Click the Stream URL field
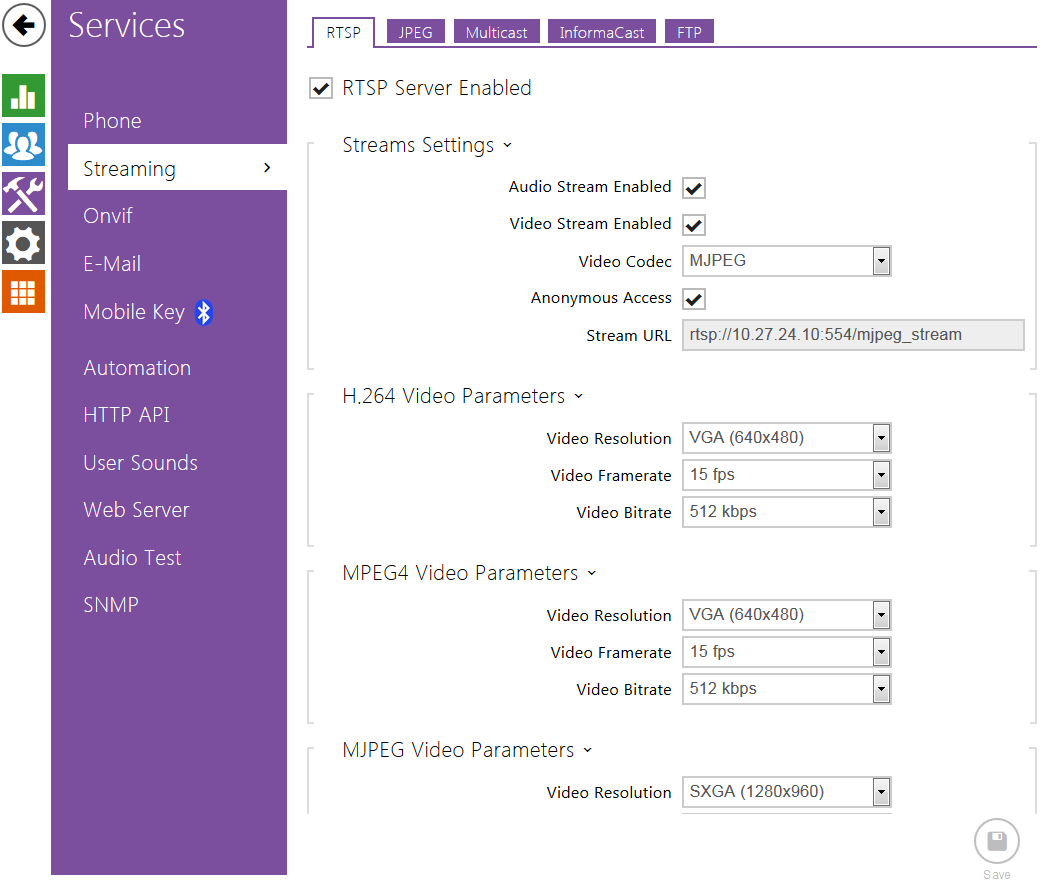This screenshot has height=885, width=1052. 853,335
